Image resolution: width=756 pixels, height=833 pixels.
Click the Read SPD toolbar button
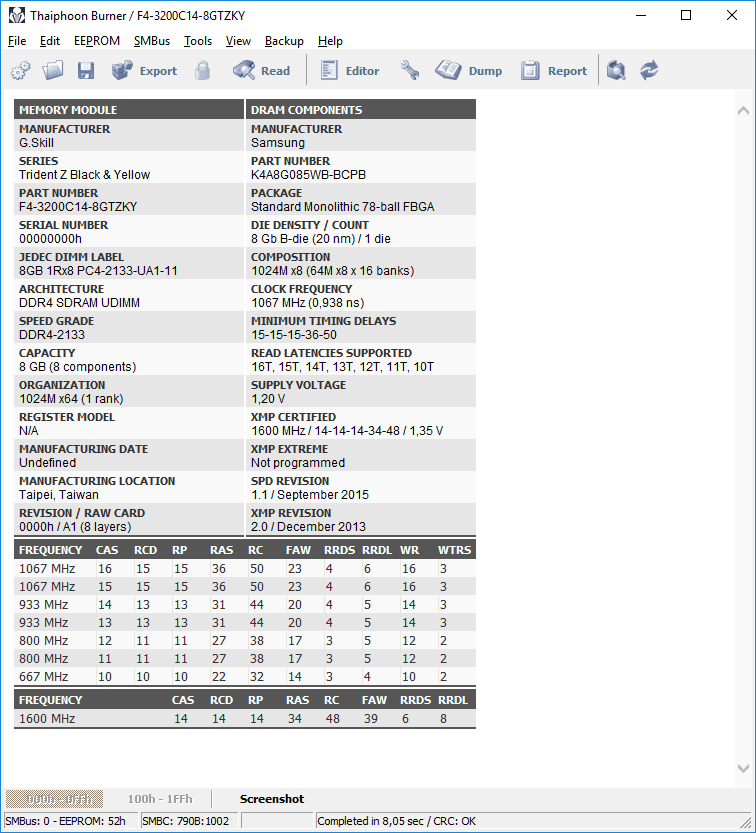pos(261,70)
